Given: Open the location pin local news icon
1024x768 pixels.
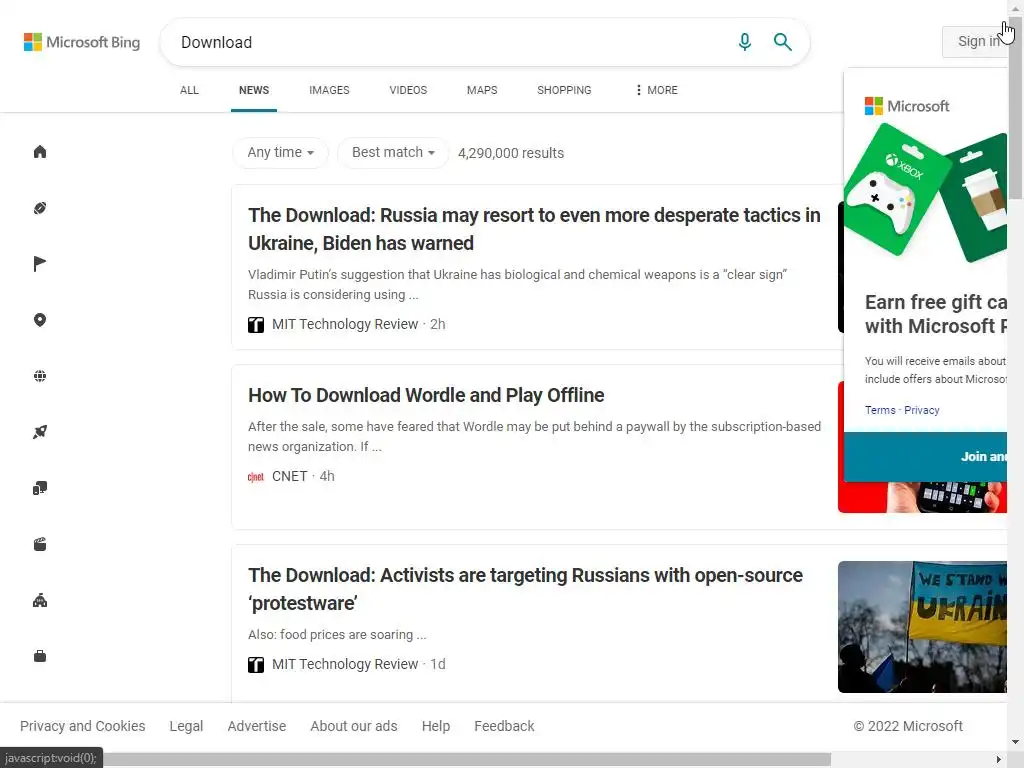Looking at the screenshot, I should (40, 320).
